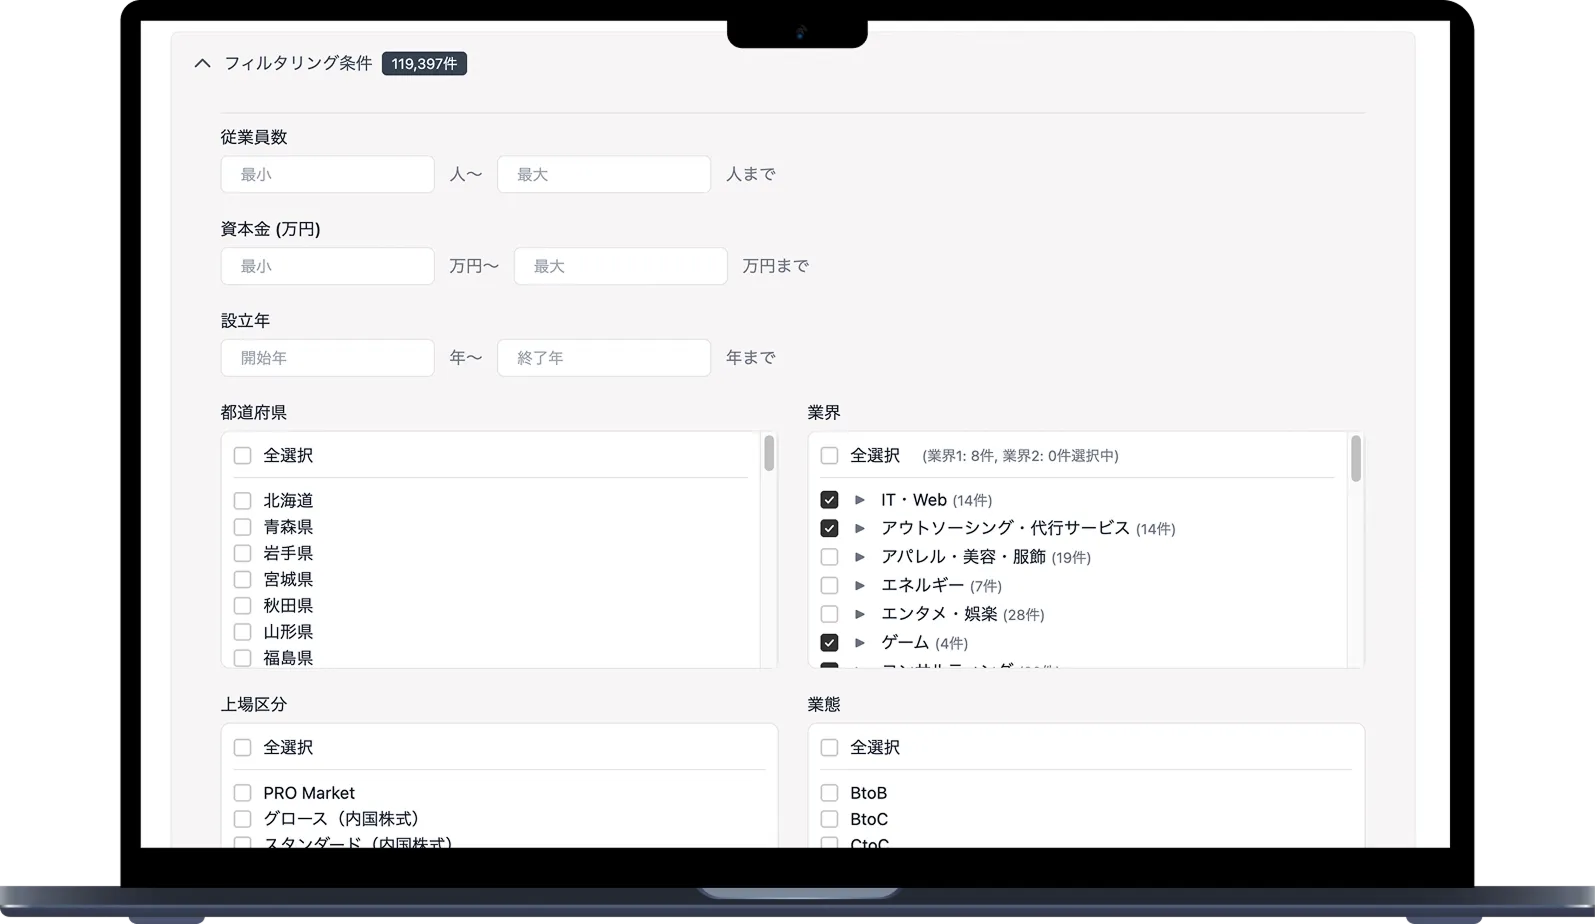1595x924 pixels.
Task: Check the BtoC checkbox
Action: click(829, 819)
